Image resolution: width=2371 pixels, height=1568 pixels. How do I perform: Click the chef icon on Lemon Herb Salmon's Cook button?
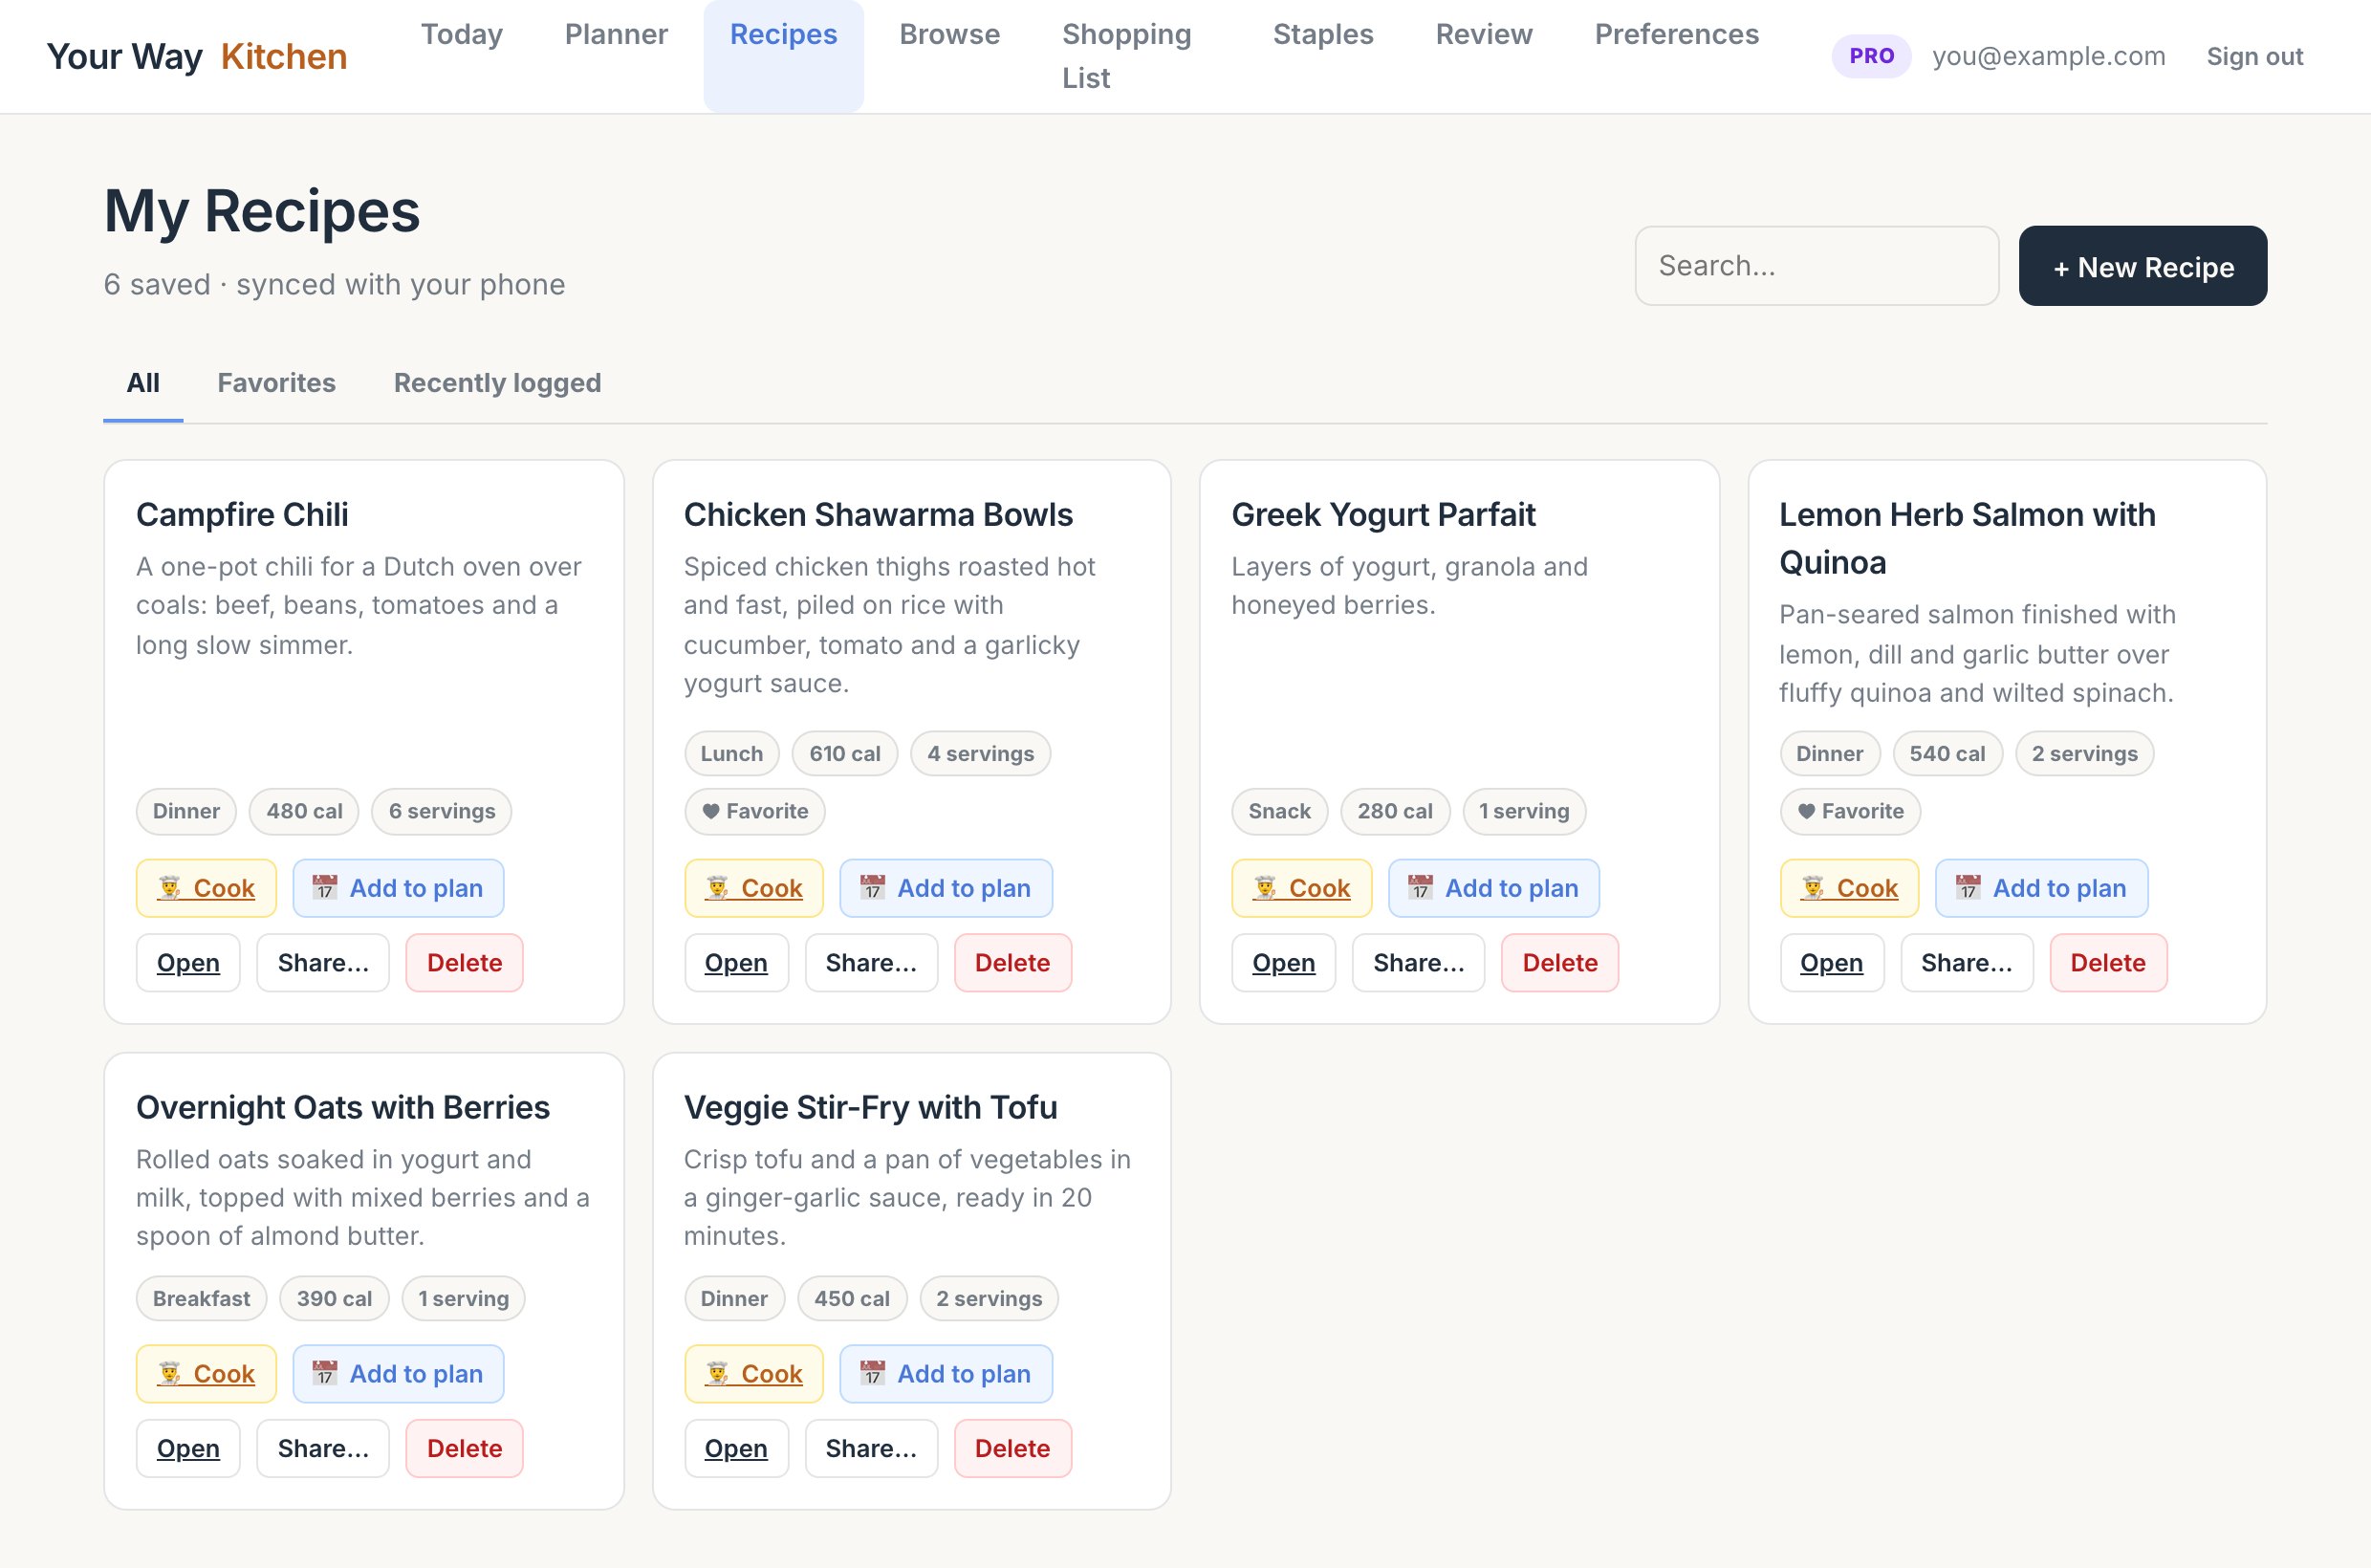(1814, 887)
